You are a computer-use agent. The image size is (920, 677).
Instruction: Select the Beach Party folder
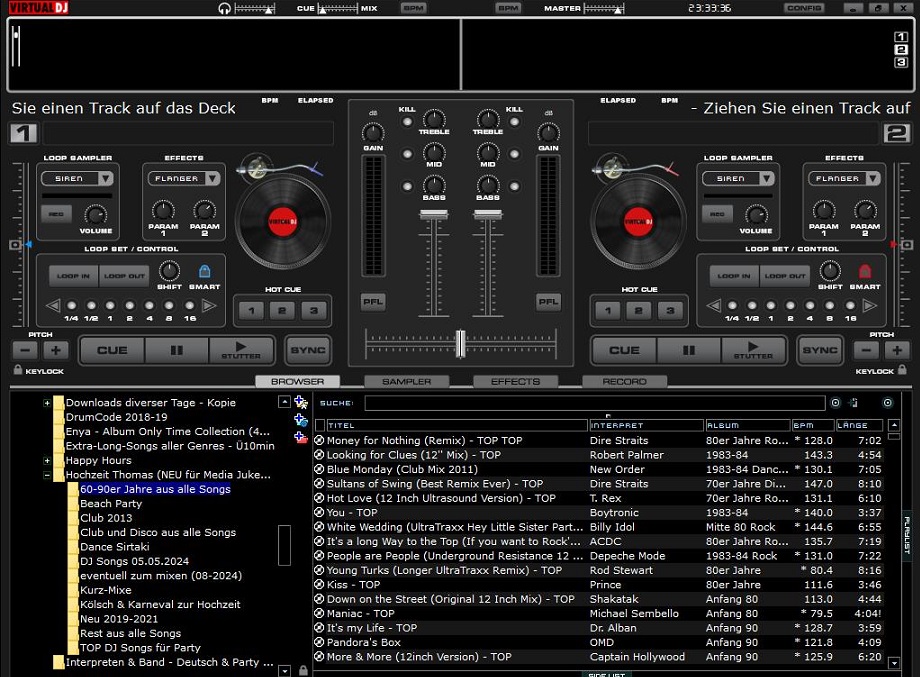[111, 503]
